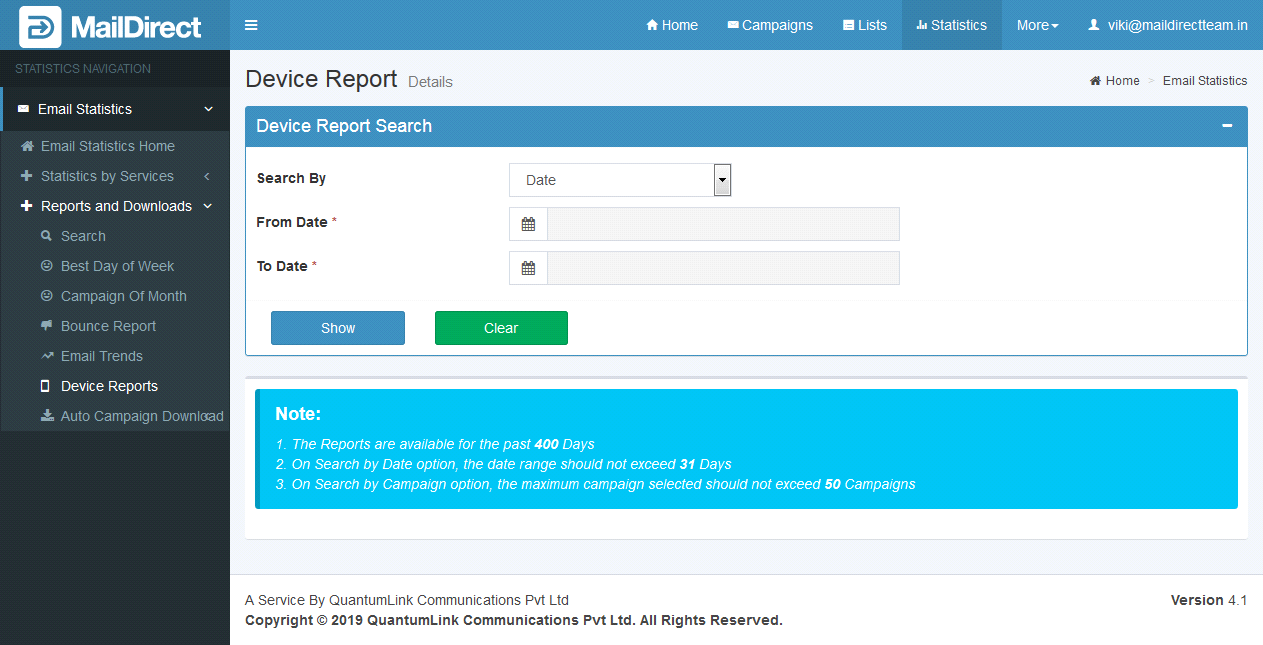This screenshot has width=1263, height=645.
Task: Open the More dropdown in navbar
Action: tap(1037, 25)
